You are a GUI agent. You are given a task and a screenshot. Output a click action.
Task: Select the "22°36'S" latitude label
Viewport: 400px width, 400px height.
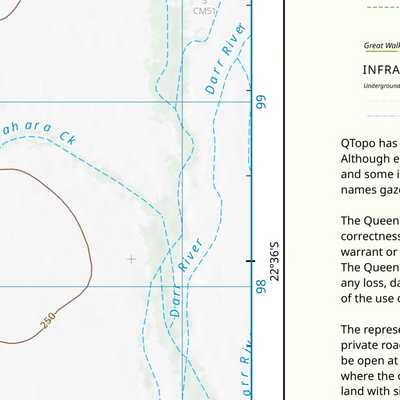274,262
